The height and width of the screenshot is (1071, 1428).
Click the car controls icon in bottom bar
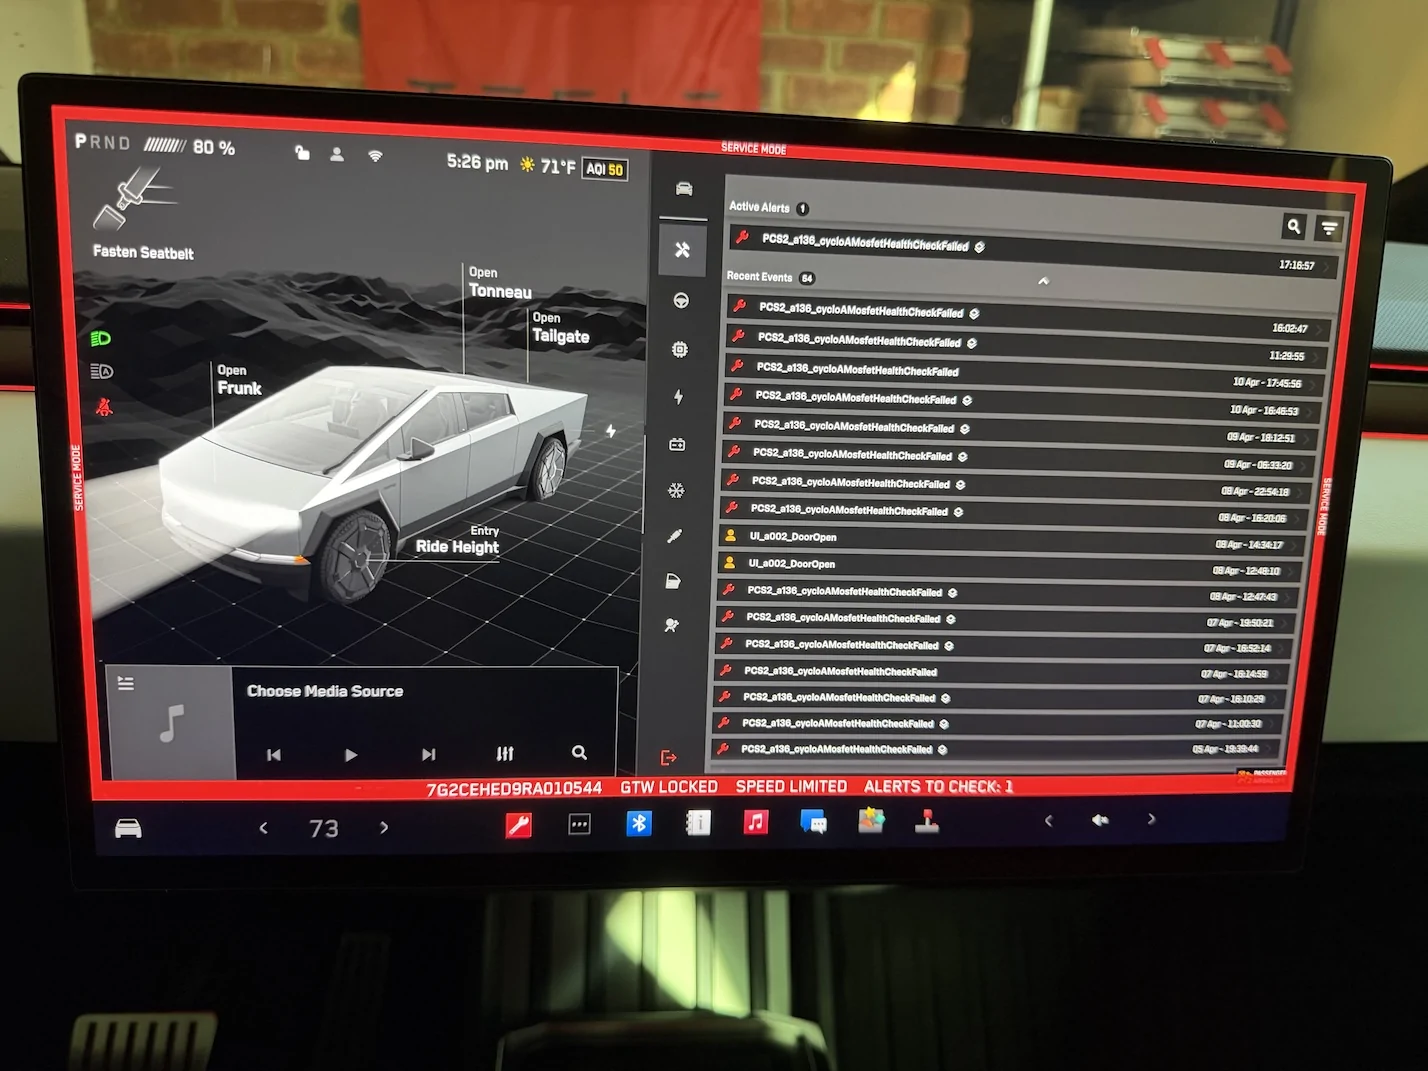tap(128, 829)
